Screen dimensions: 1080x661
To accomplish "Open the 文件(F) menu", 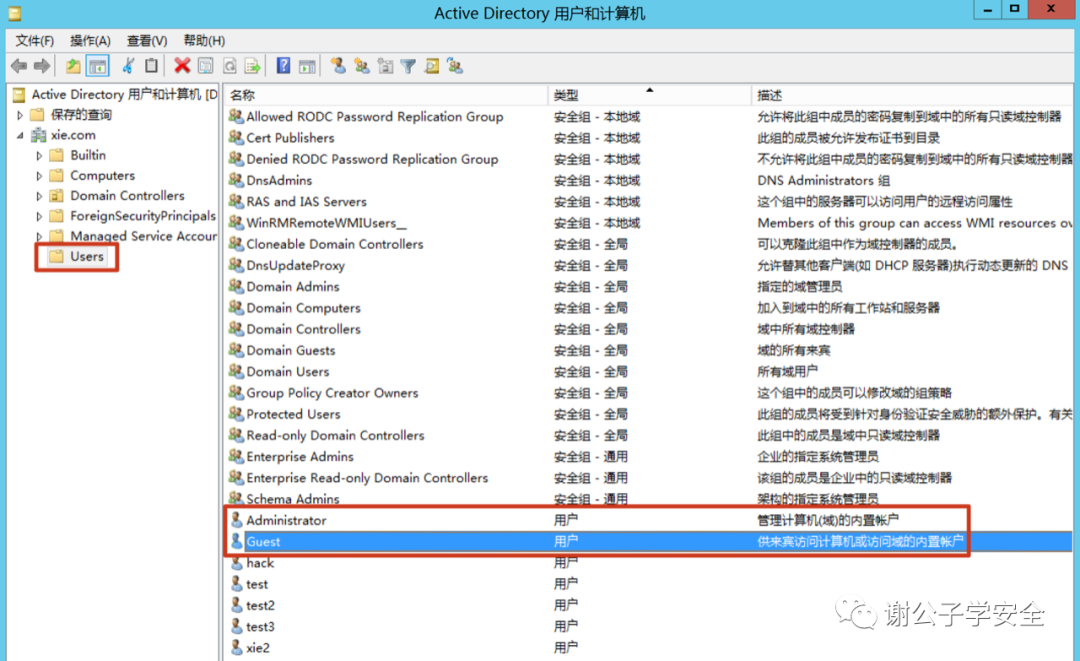I will [34, 41].
